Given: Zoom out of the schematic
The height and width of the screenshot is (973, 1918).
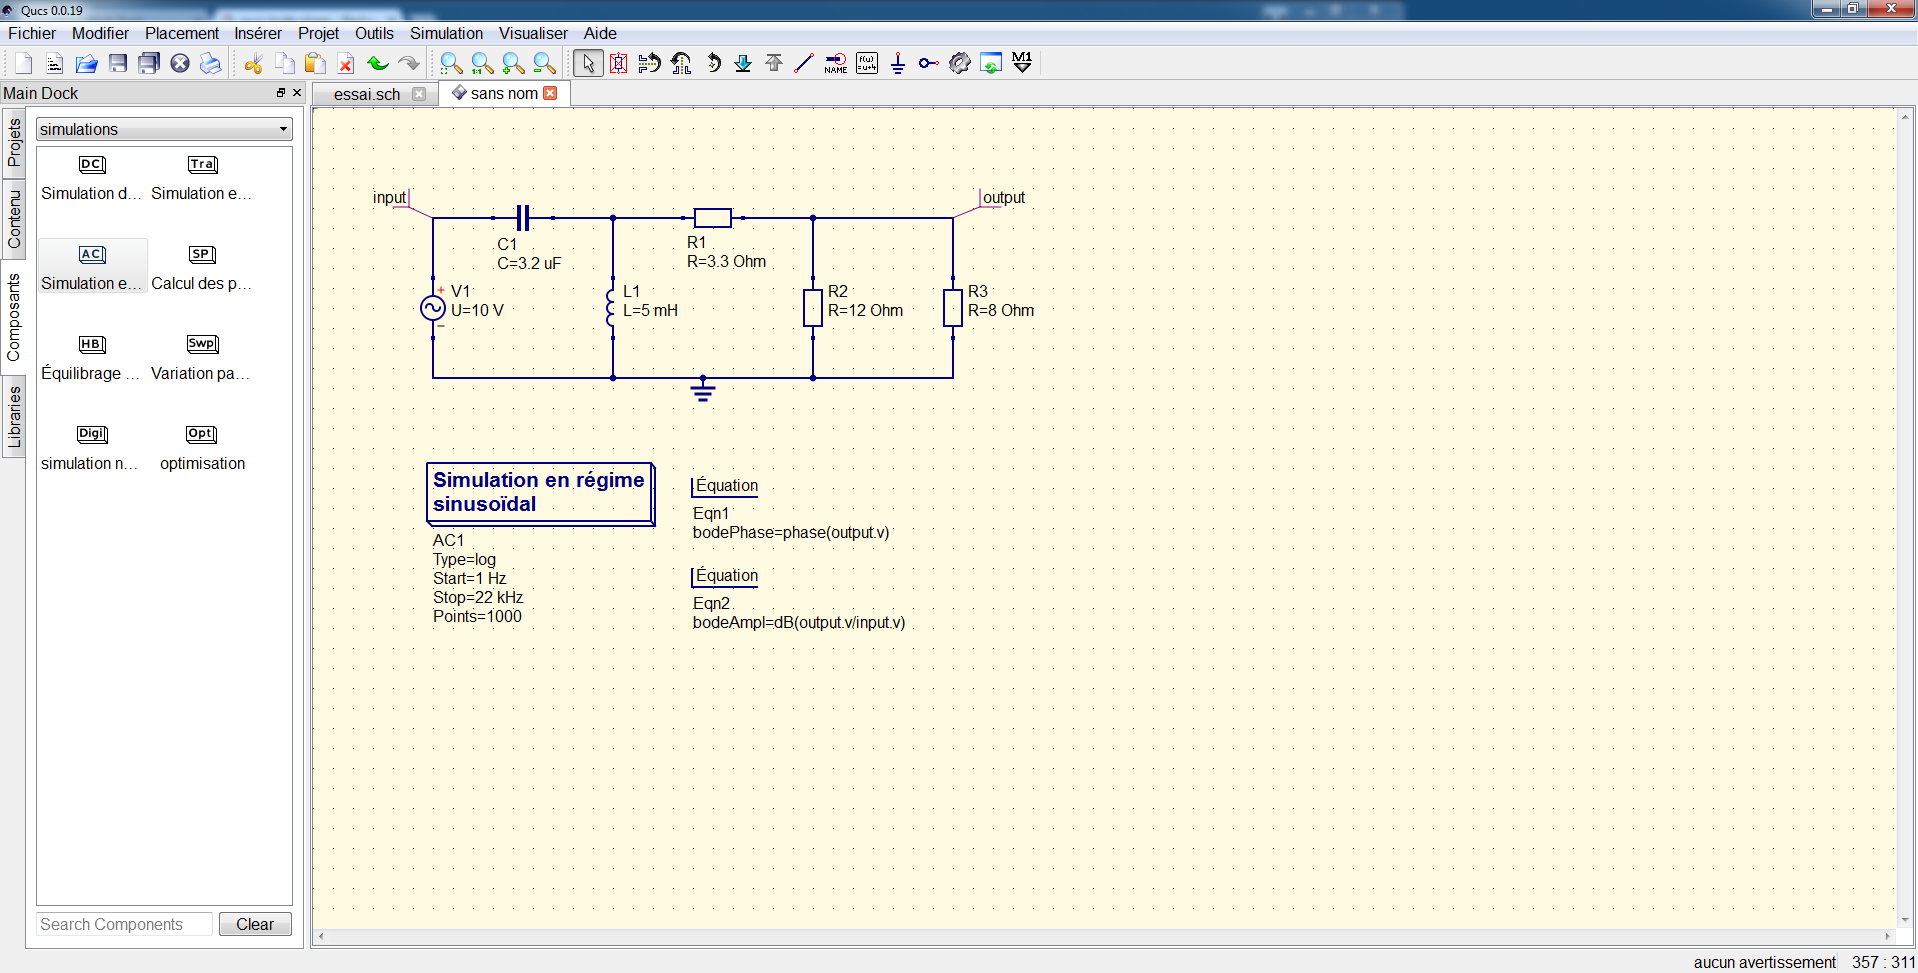Looking at the screenshot, I should tap(544, 64).
